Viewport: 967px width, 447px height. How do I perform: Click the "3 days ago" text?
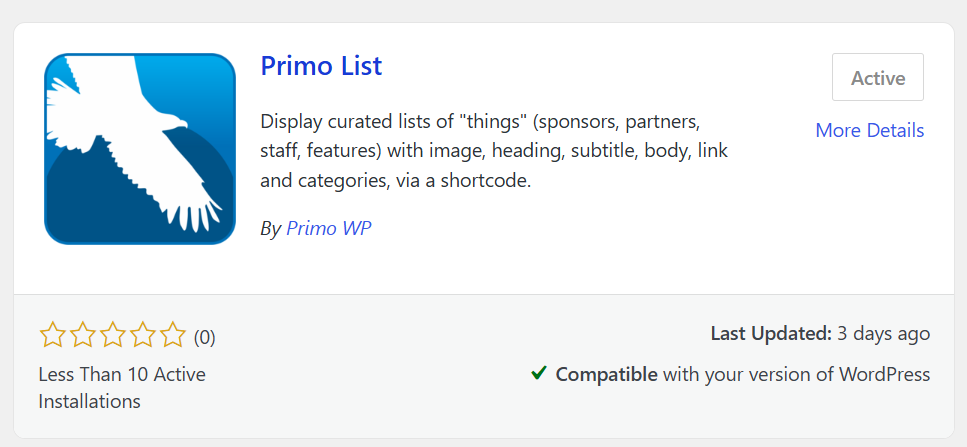pyautogui.click(x=884, y=334)
